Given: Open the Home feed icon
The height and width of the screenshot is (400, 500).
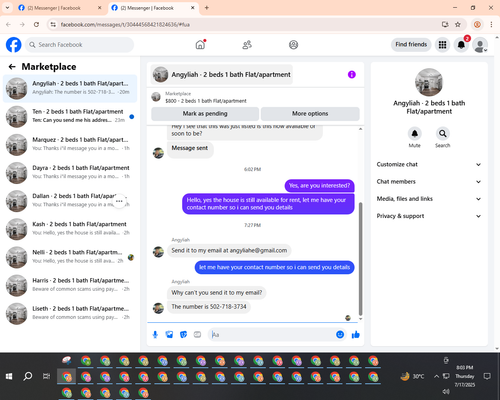Looking at the screenshot, I should click(200, 44).
